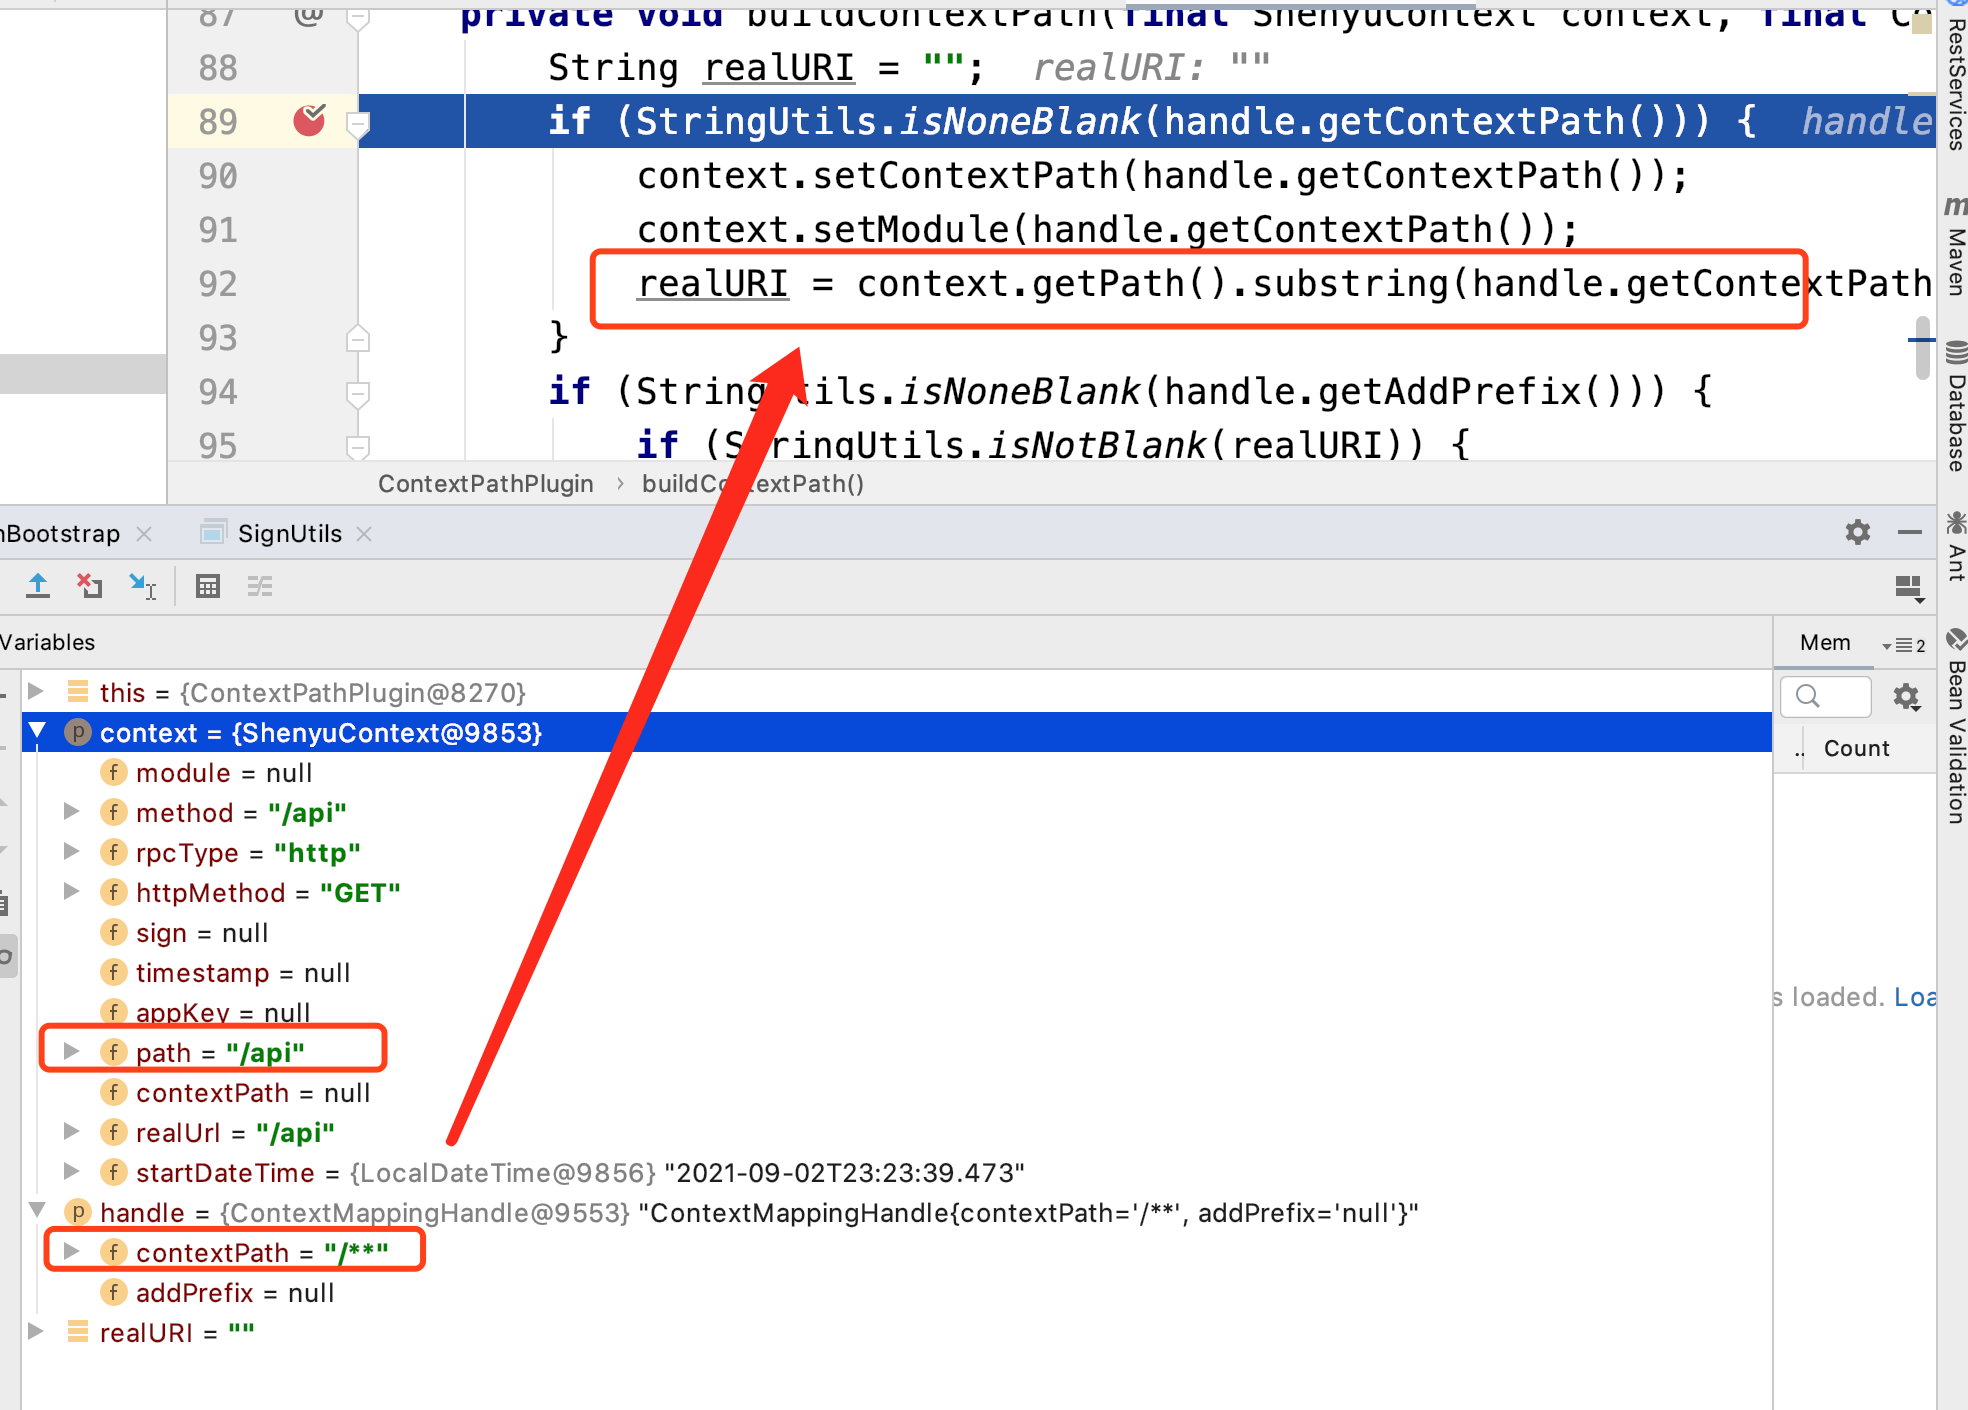Image resolution: width=1968 pixels, height=1410 pixels.
Task: Click the memory view settings gear
Action: (1906, 696)
